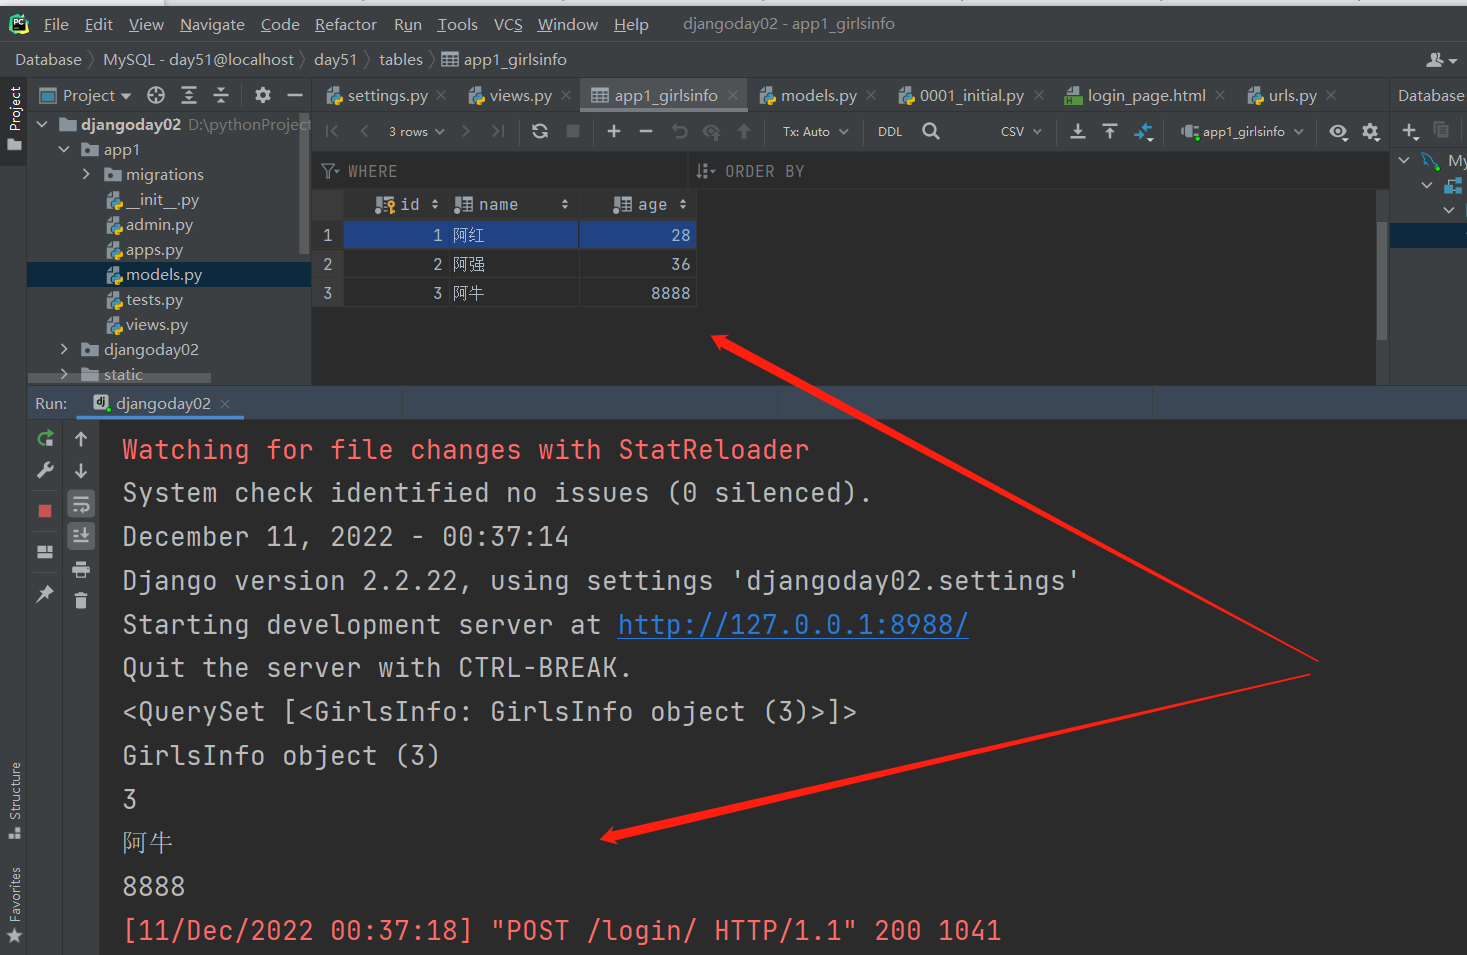This screenshot has width=1467, height=955.
Task: Click the Project tree horizontal scrollbar
Action: point(119,378)
